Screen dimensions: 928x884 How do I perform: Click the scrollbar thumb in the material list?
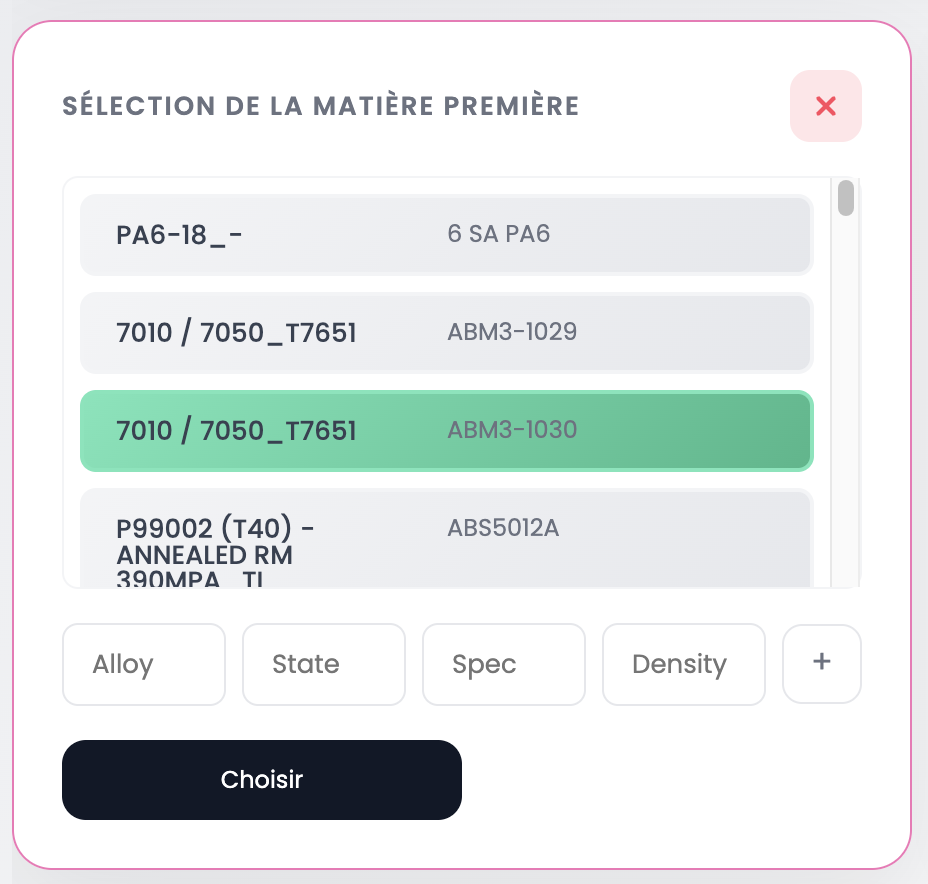pos(847,200)
